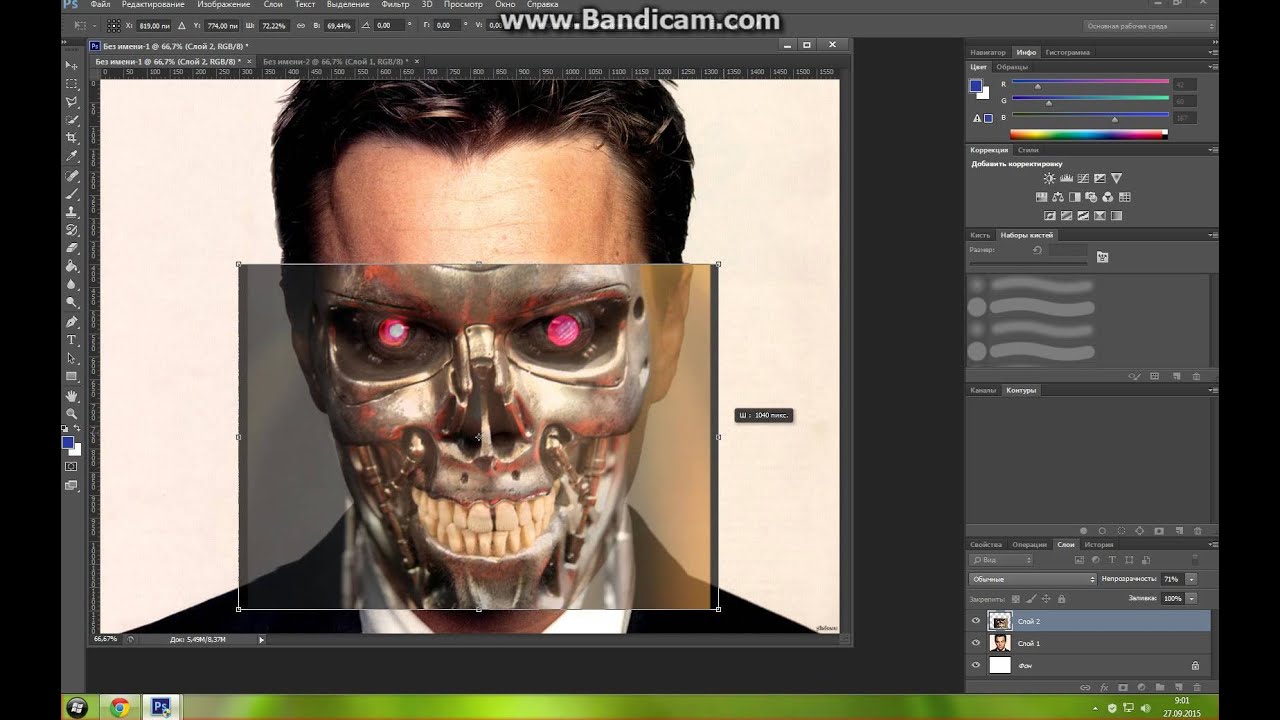Create a new layer group
This screenshot has width=1280, height=720.
point(1159,687)
